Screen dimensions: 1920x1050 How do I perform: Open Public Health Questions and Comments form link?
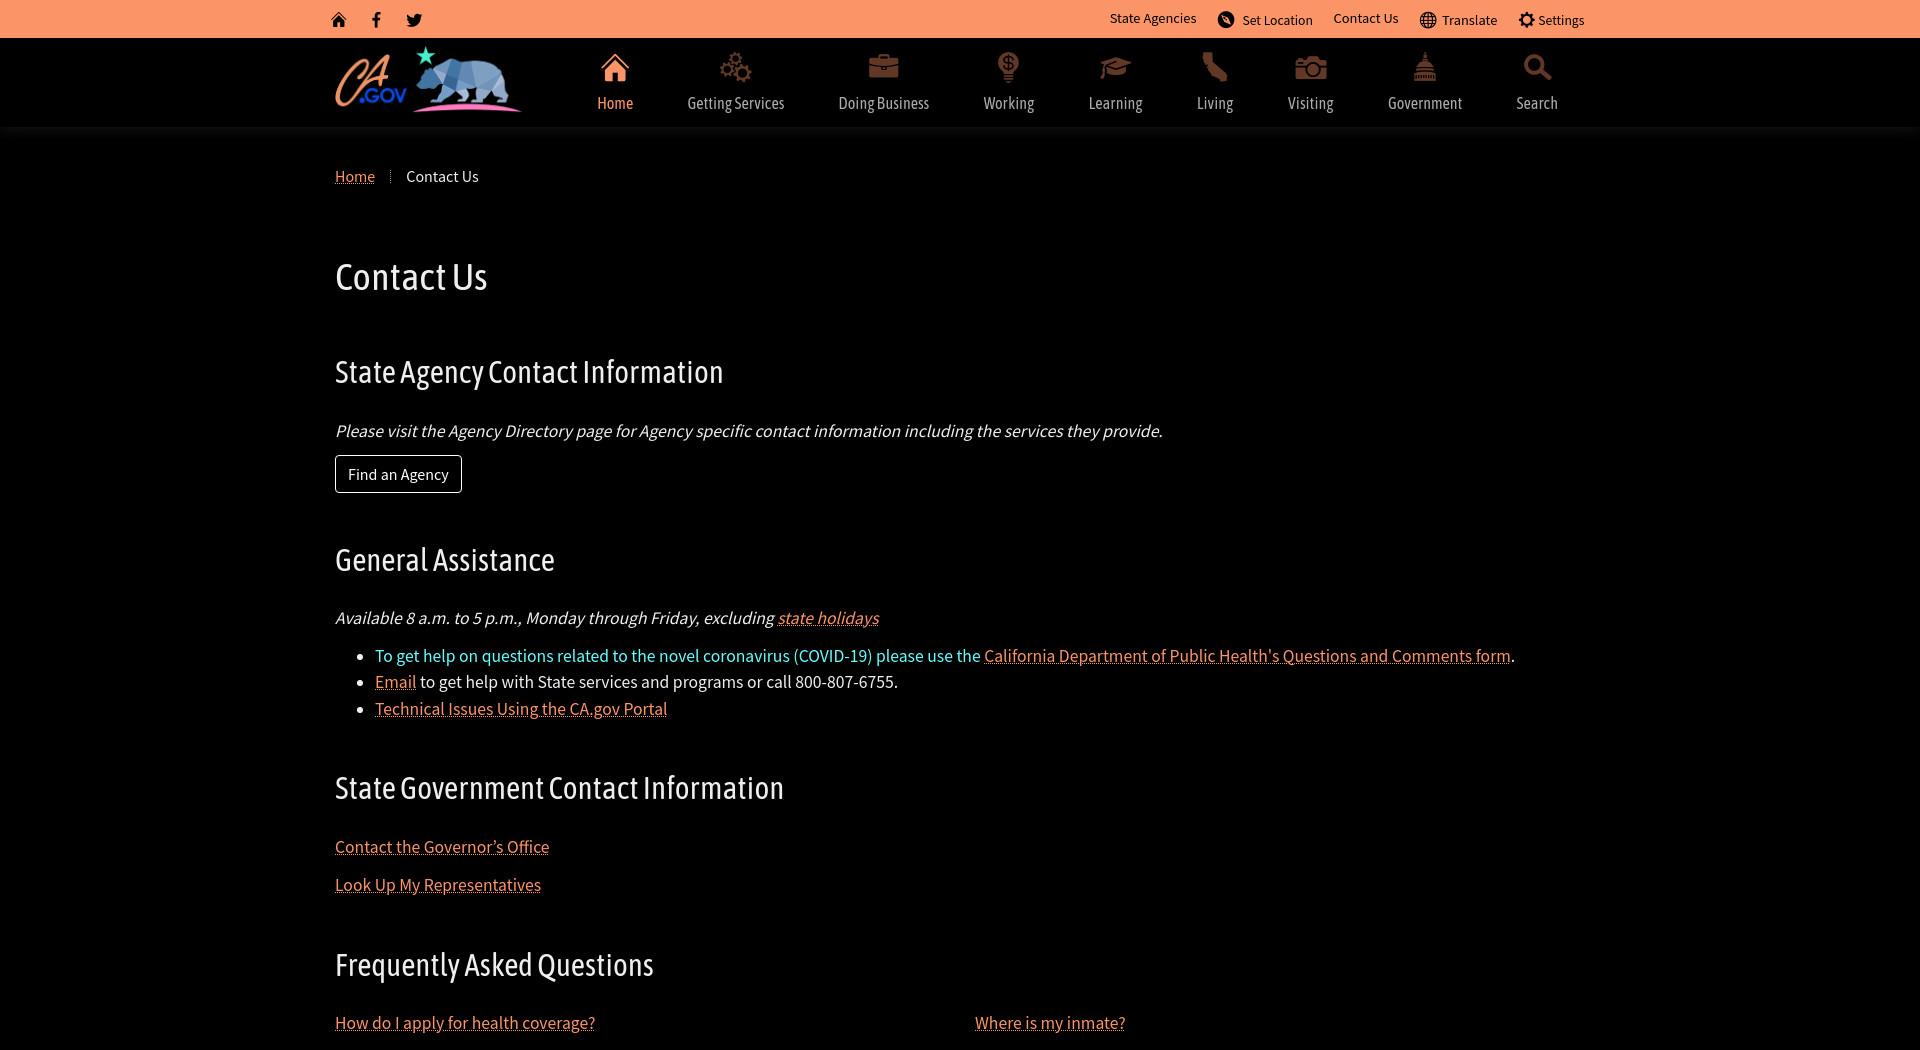tap(1247, 656)
